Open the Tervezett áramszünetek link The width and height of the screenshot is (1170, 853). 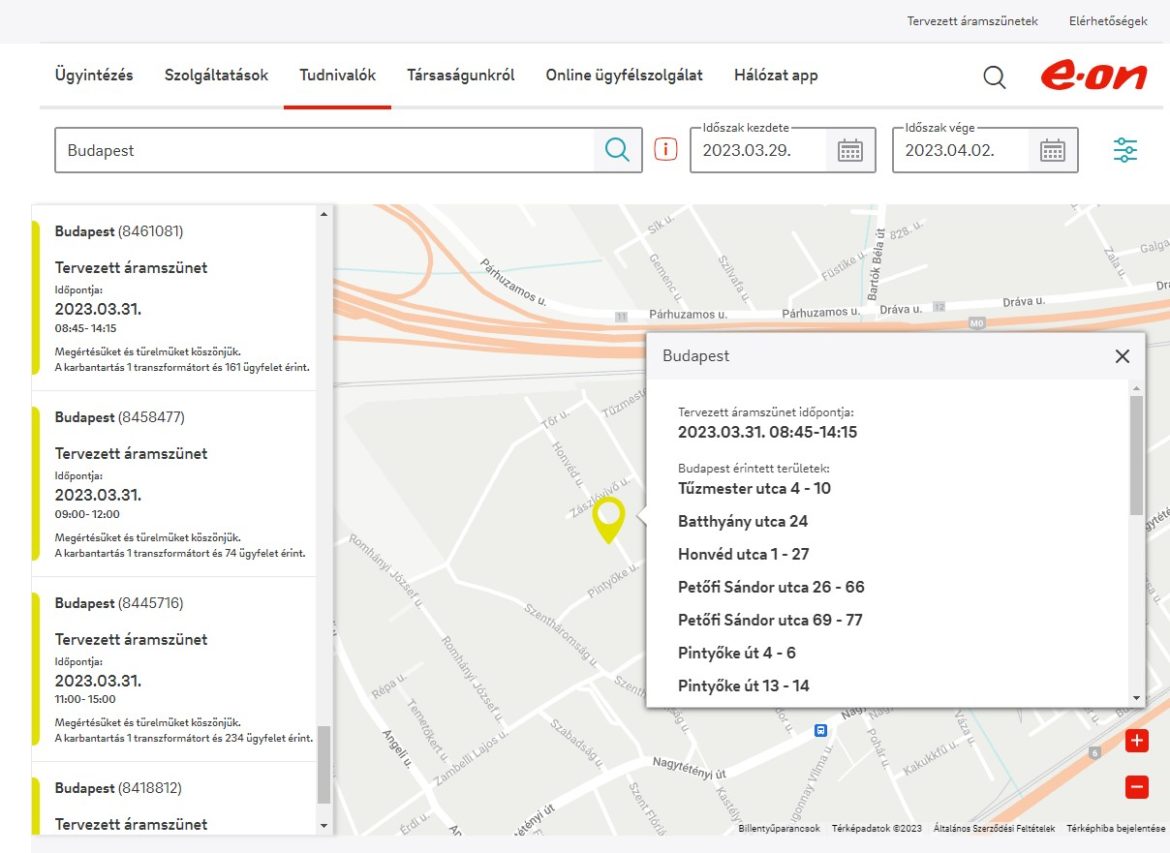(972, 21)
